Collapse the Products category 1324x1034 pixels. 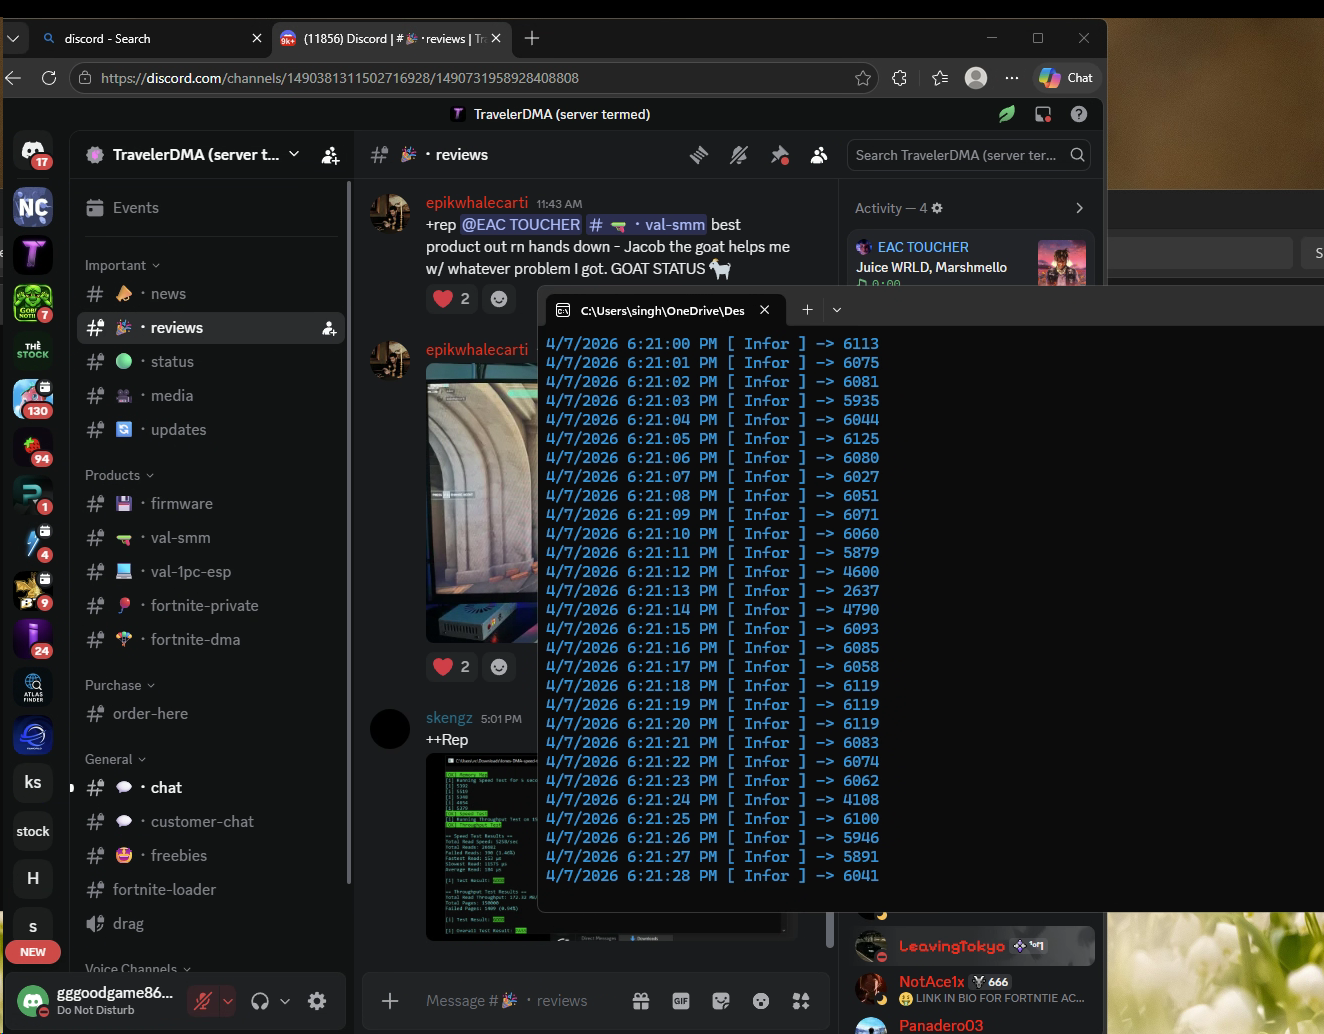pos(120,475)
